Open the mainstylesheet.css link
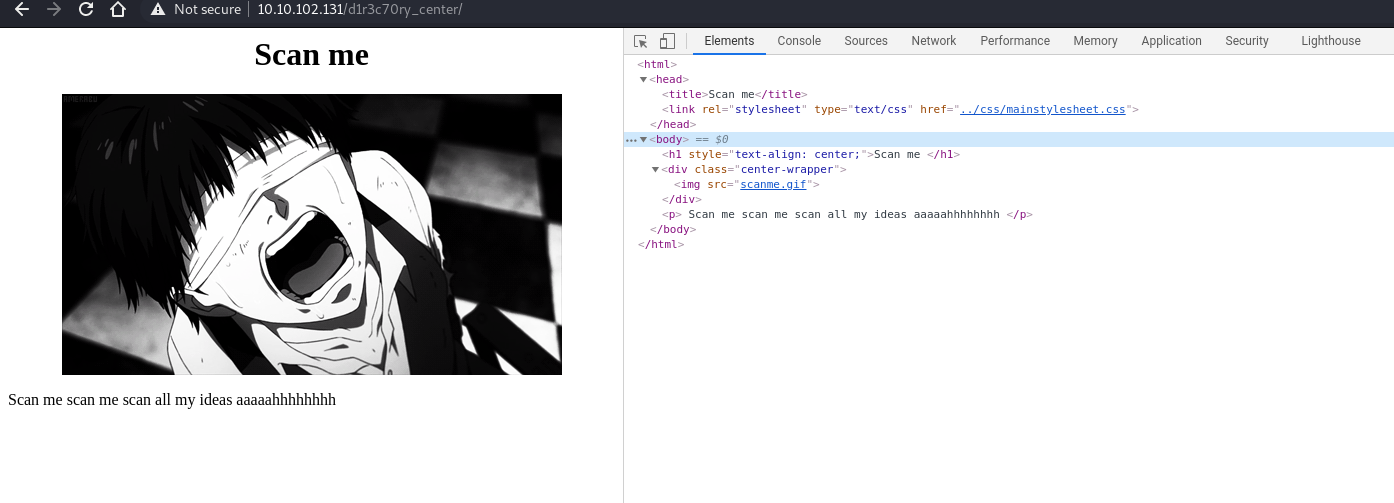 click(x=1042, y=109)
